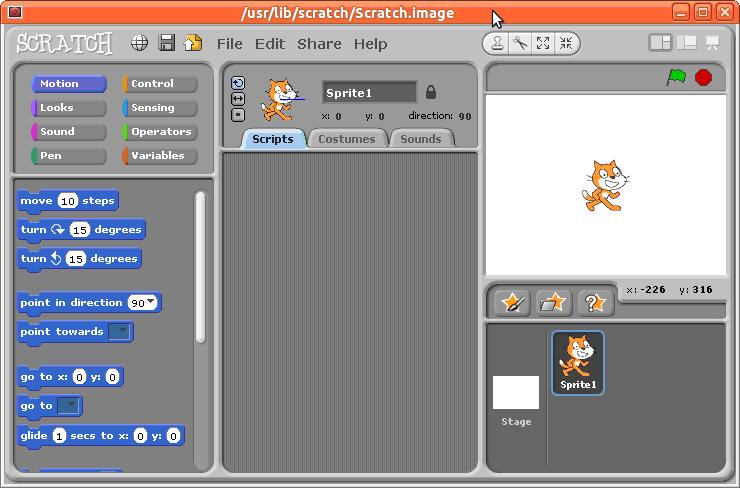Viewport: 740px width, 488px height.
Task: Open the point towards target dropdown
Action: pos(120,331)
